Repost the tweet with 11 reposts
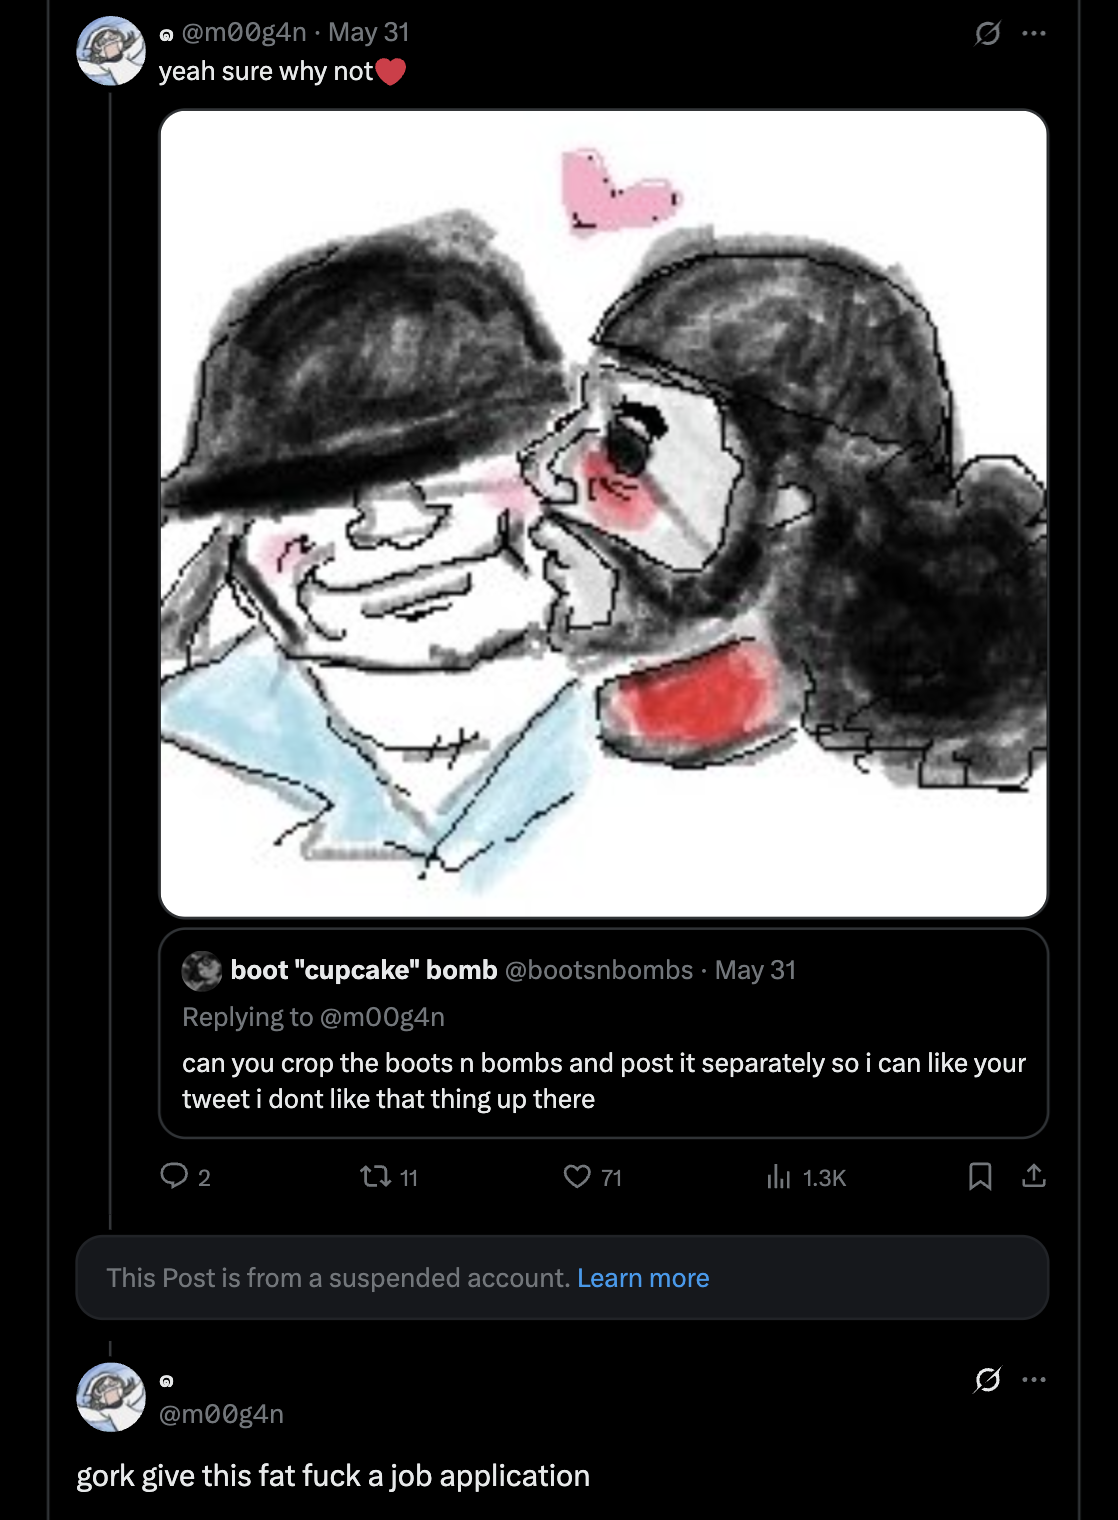1118x1520 pixels. (376, 1177)
